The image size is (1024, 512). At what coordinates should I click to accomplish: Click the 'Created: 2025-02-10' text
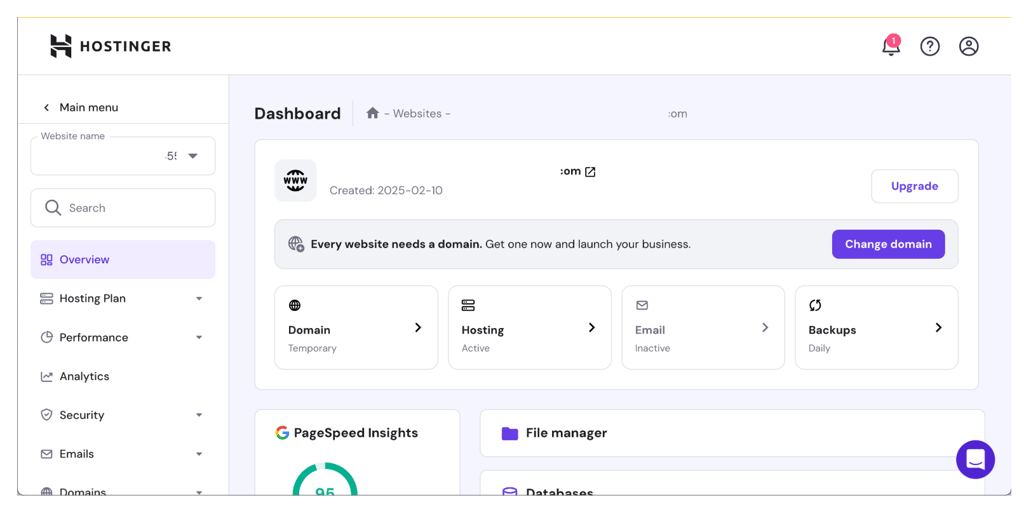click(386, 191)
